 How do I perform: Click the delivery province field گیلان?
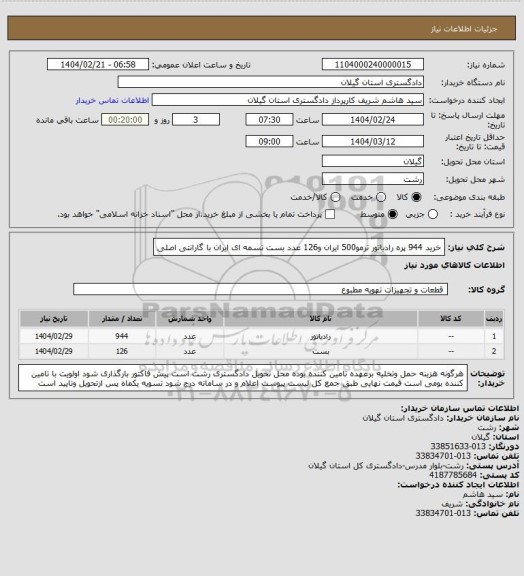pyautogui.click(x=373, y=161)
